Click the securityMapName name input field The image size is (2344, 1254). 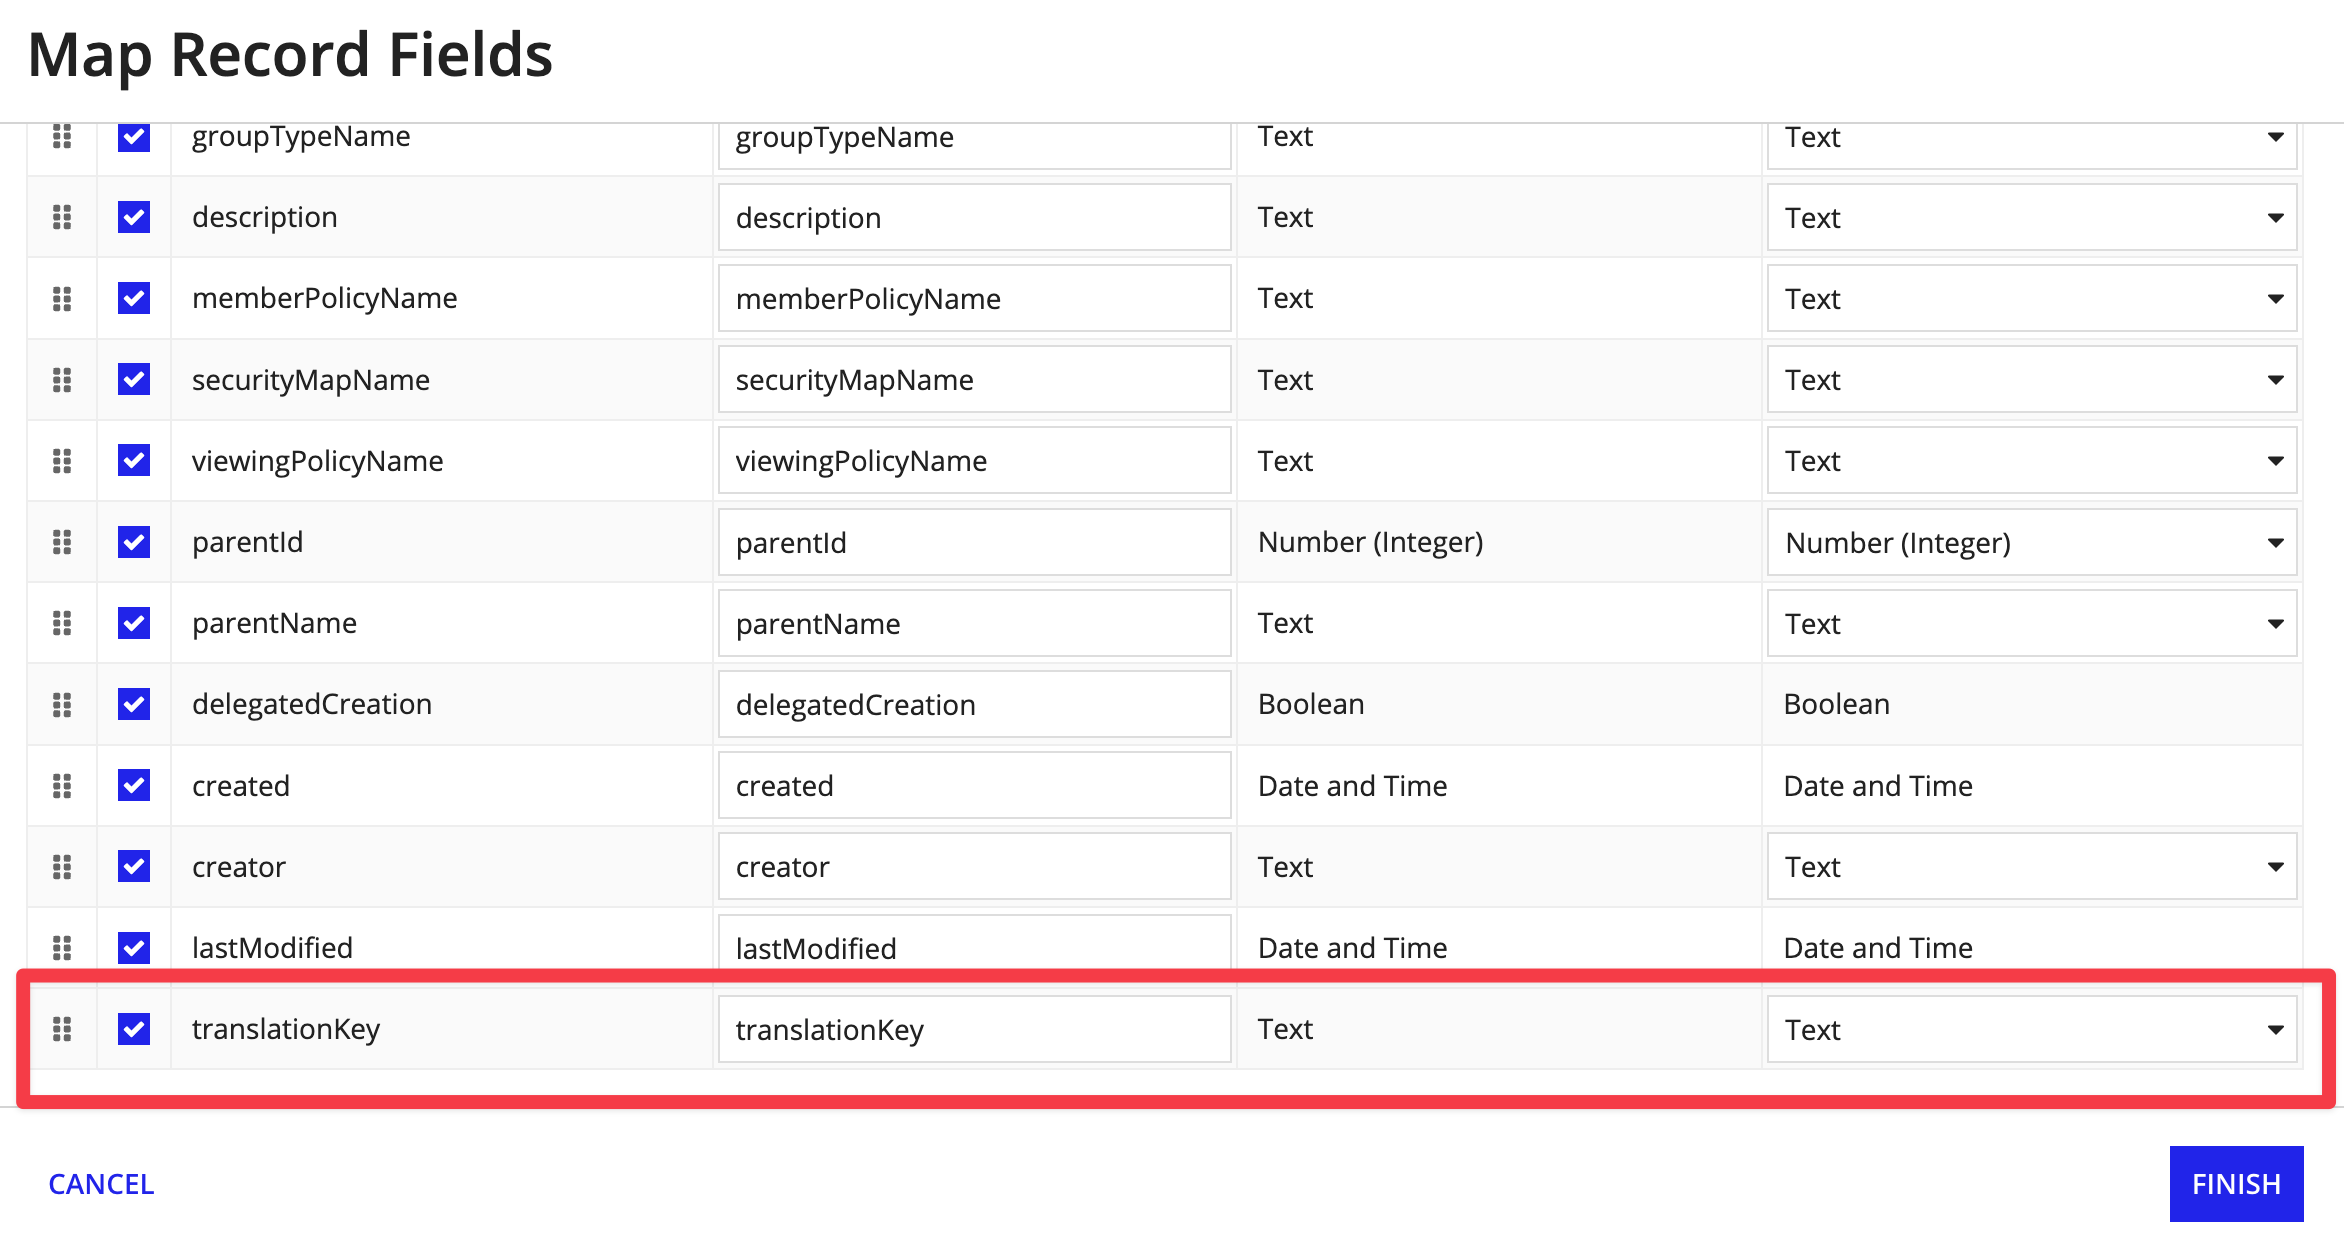pyautogui.click(x=973, y=380)
